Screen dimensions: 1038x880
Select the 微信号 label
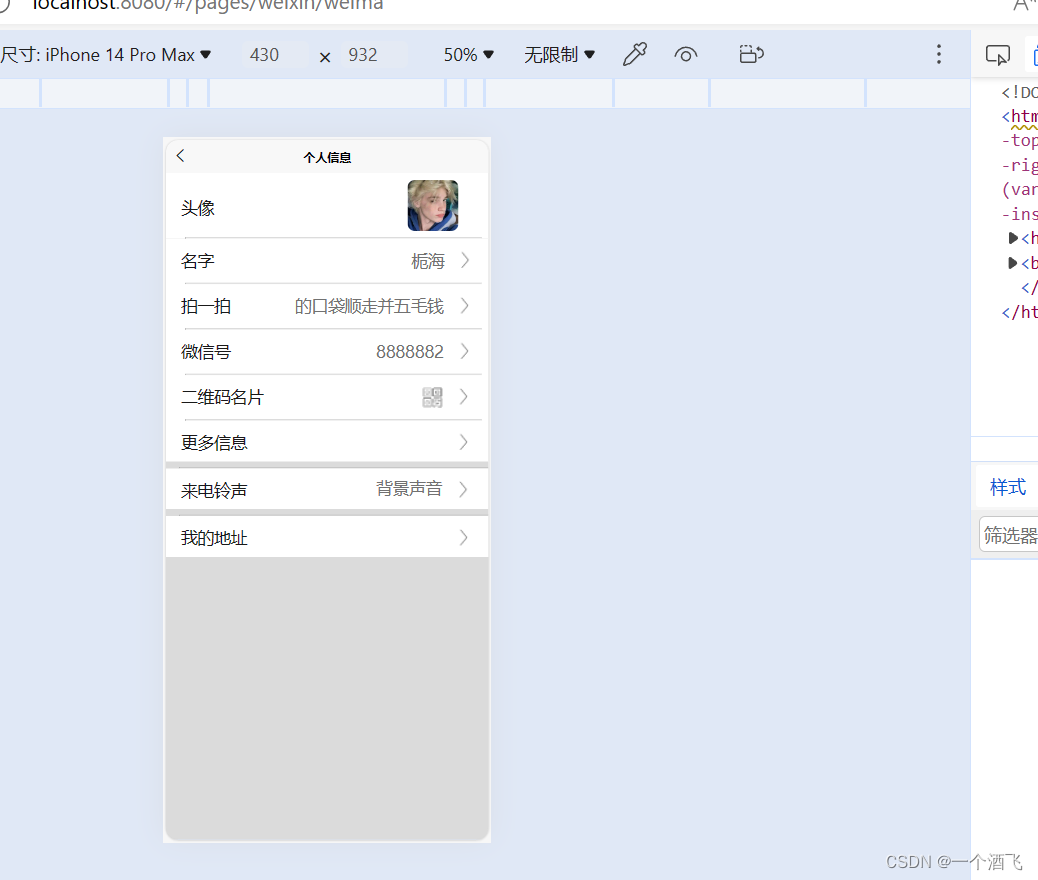tap(206, 352)
